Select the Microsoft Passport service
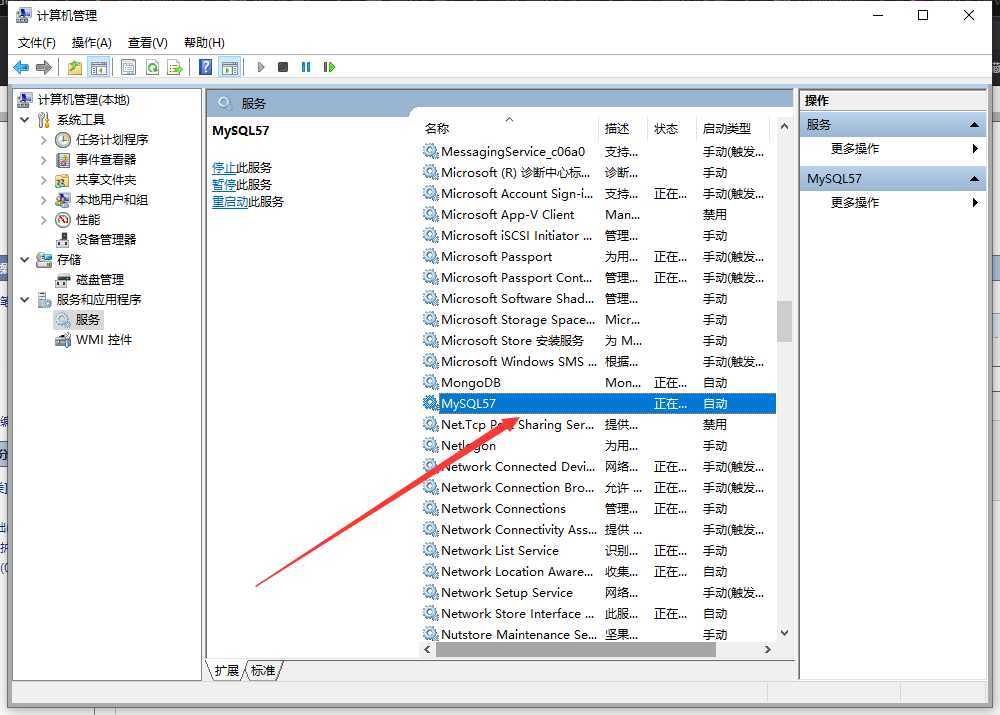The height and width of the screenshot is (715, 1000). pos(598,256)
